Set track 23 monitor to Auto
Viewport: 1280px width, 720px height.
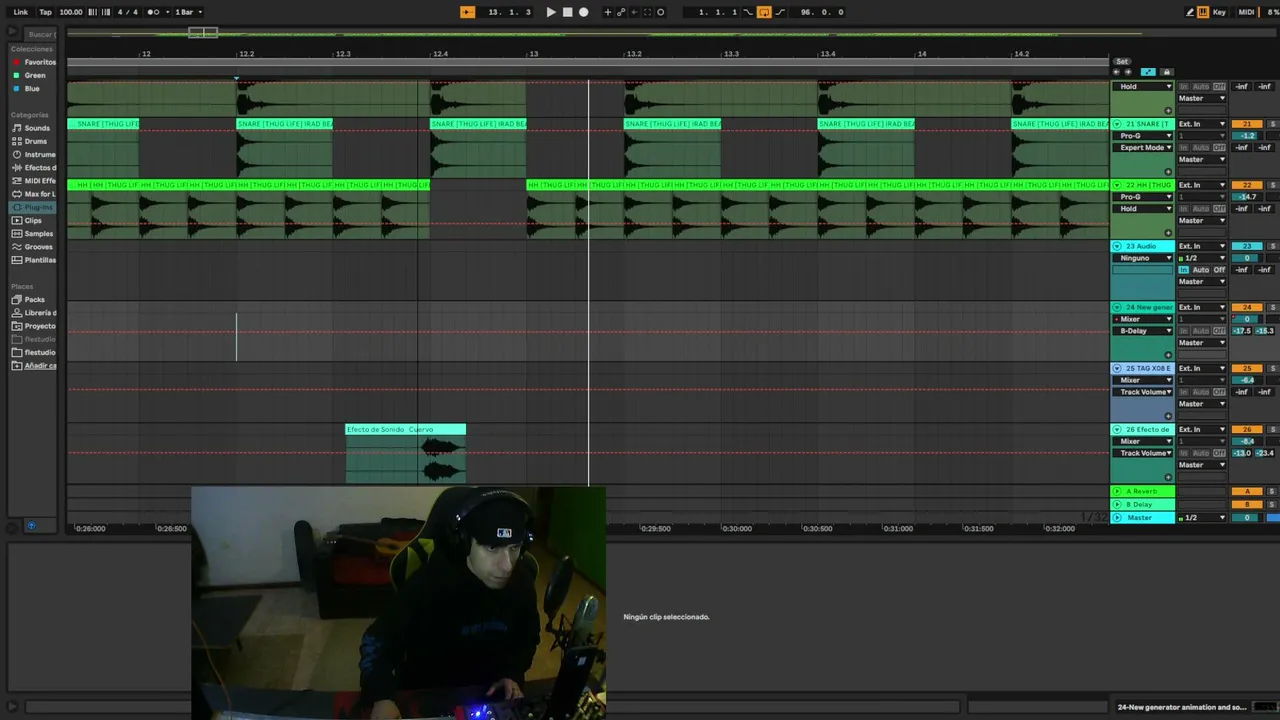pyautogui.click(x=1201, y=270)
